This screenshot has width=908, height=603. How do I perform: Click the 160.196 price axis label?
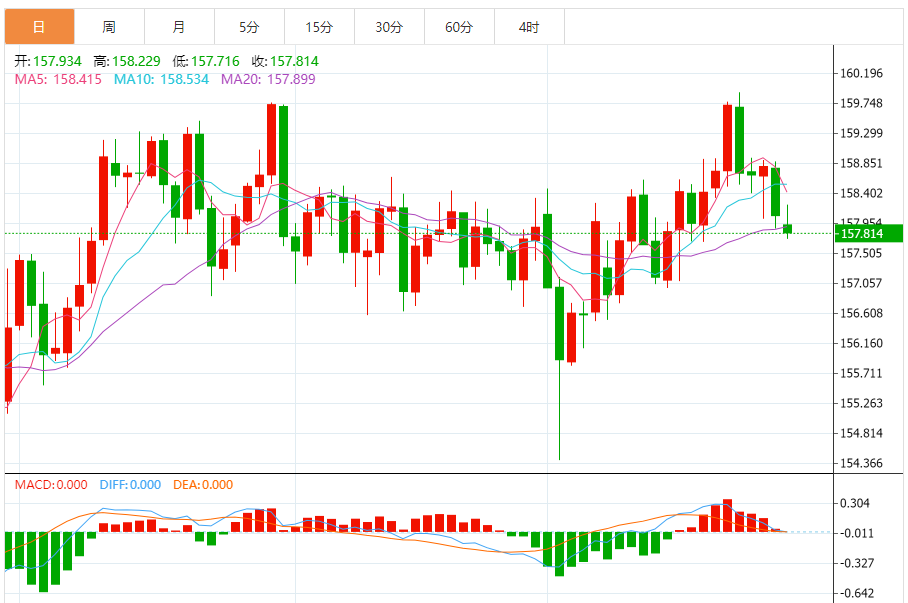tap(862, 73)
